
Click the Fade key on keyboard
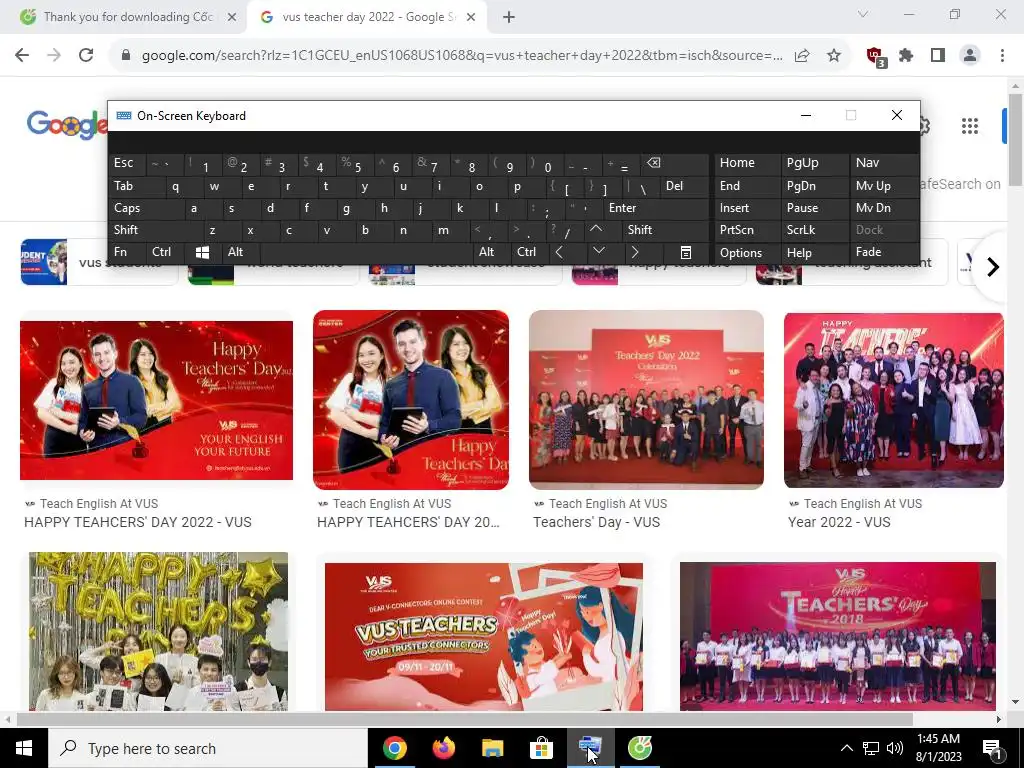[884, 252]
